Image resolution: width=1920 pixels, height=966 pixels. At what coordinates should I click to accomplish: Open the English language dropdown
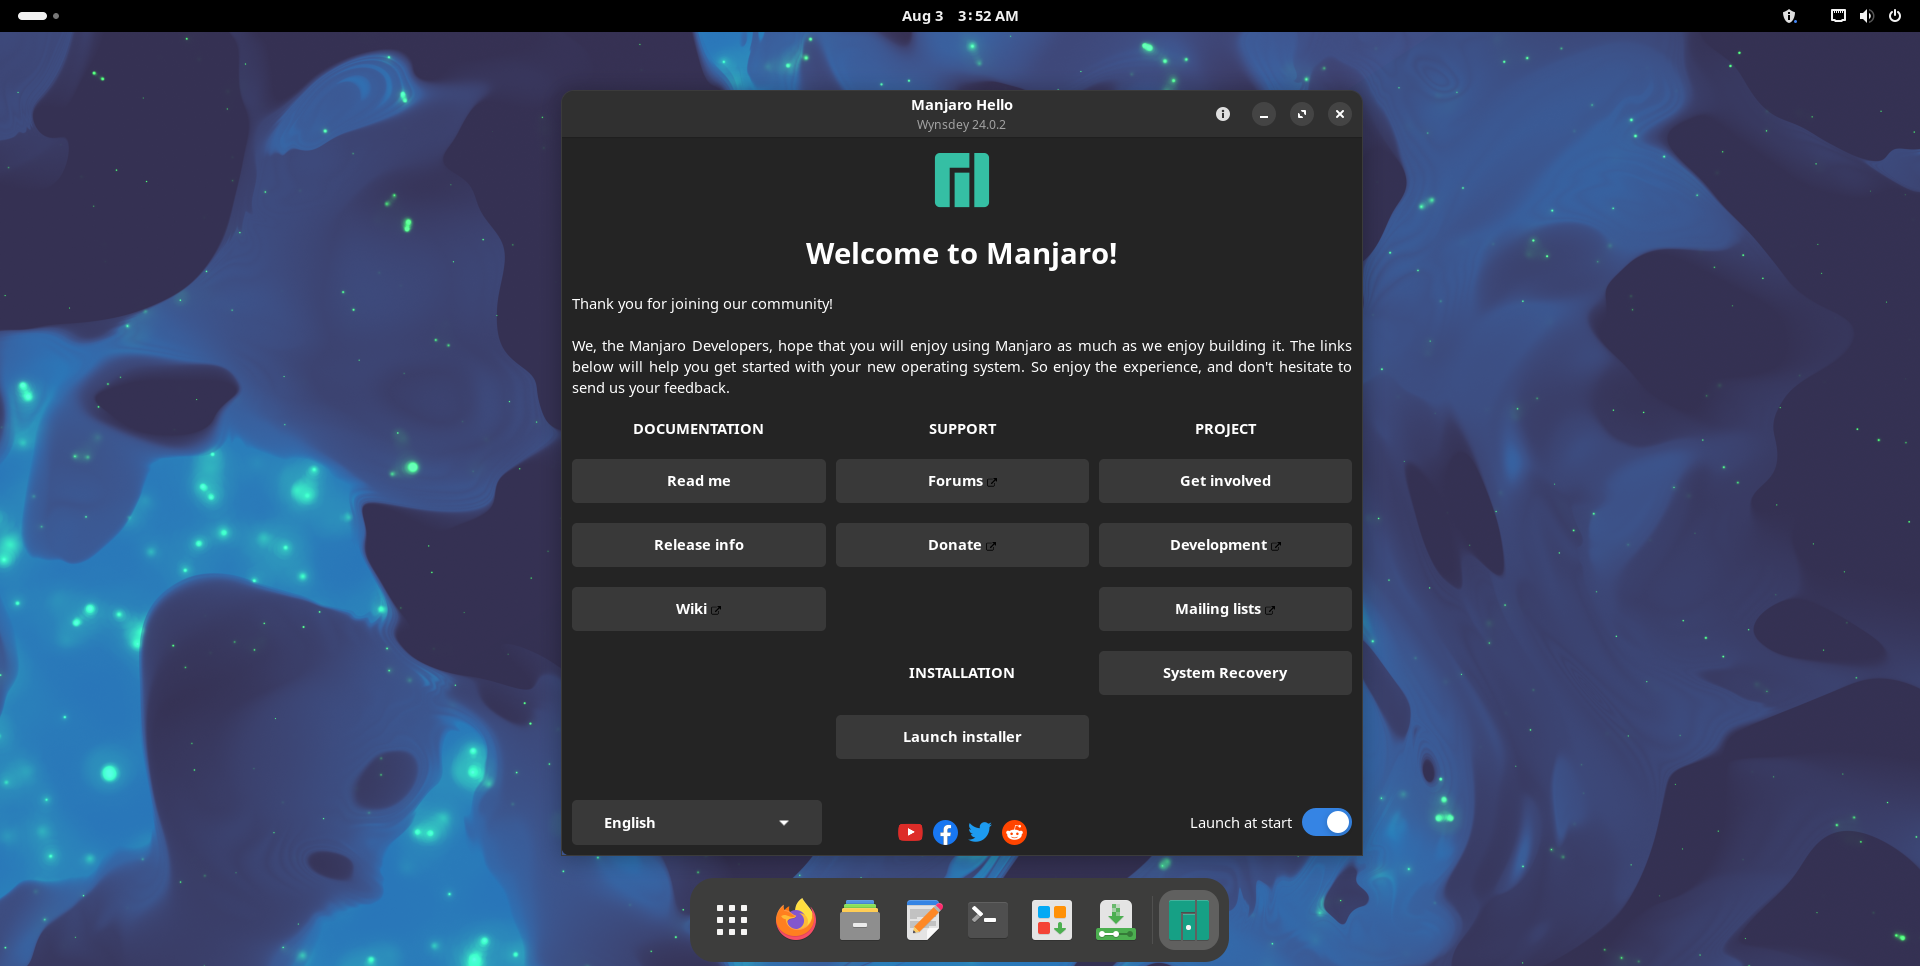697,823
